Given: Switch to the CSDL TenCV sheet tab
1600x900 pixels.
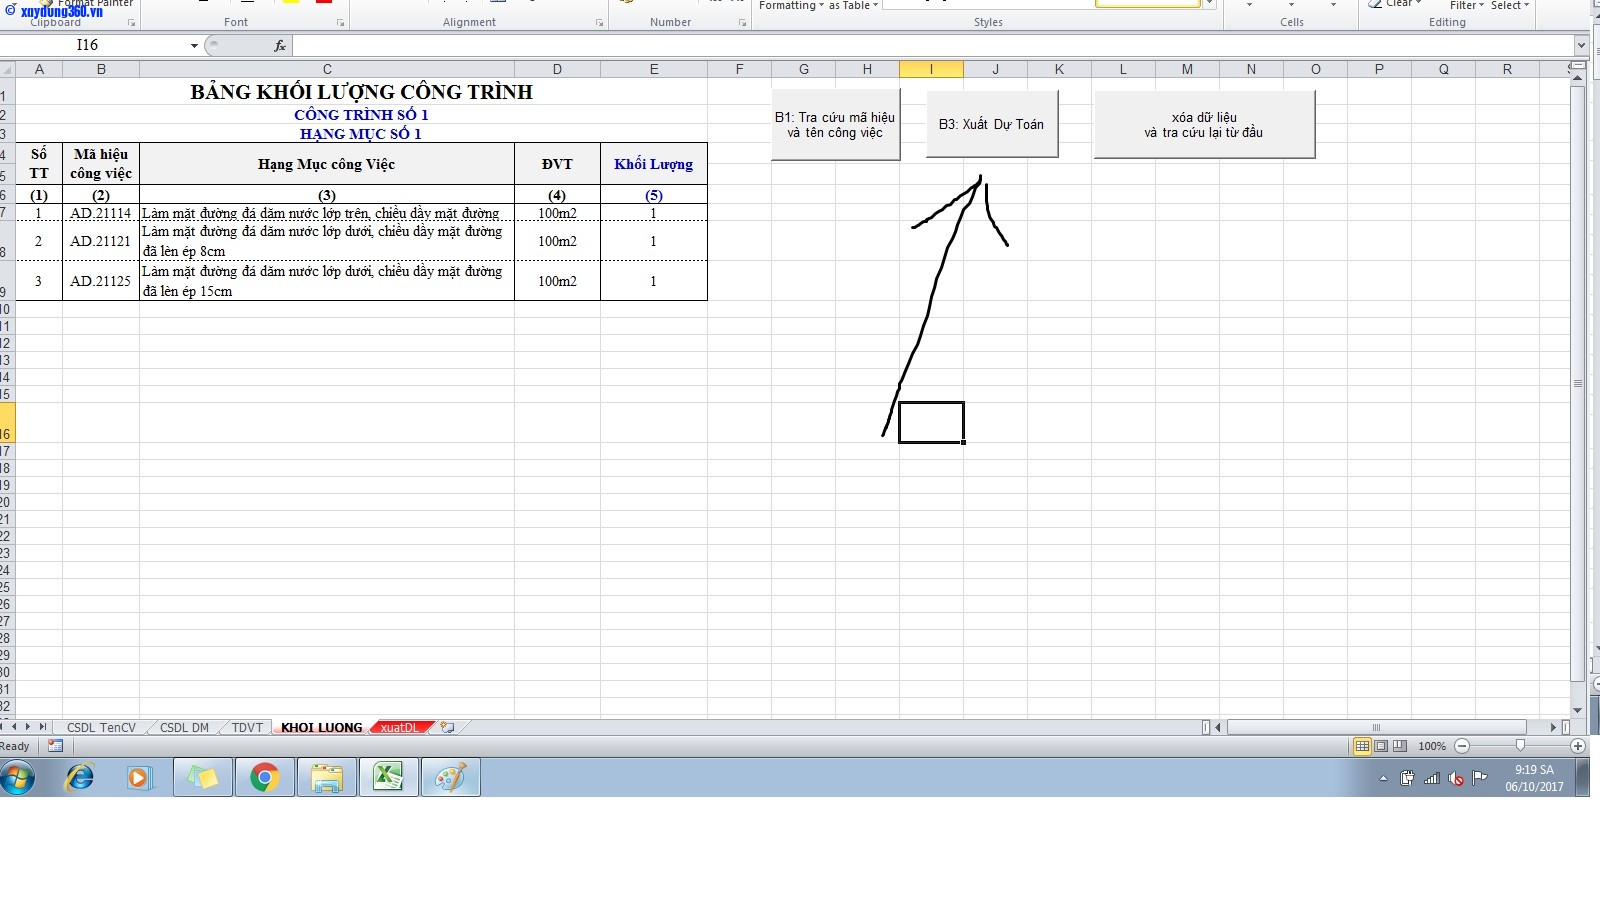Looking at the screenshot, I should [x=101, y=728].
